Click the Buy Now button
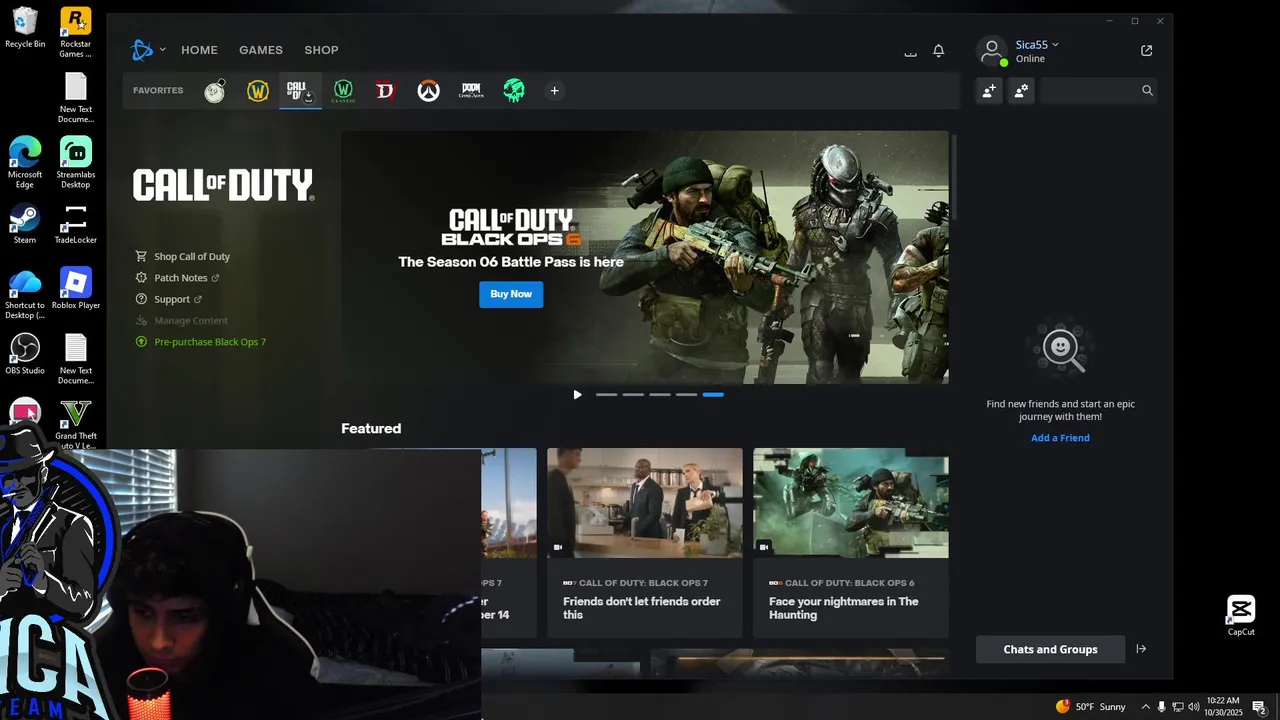The width and height of the screenshot is (1280, 720). 511,294
